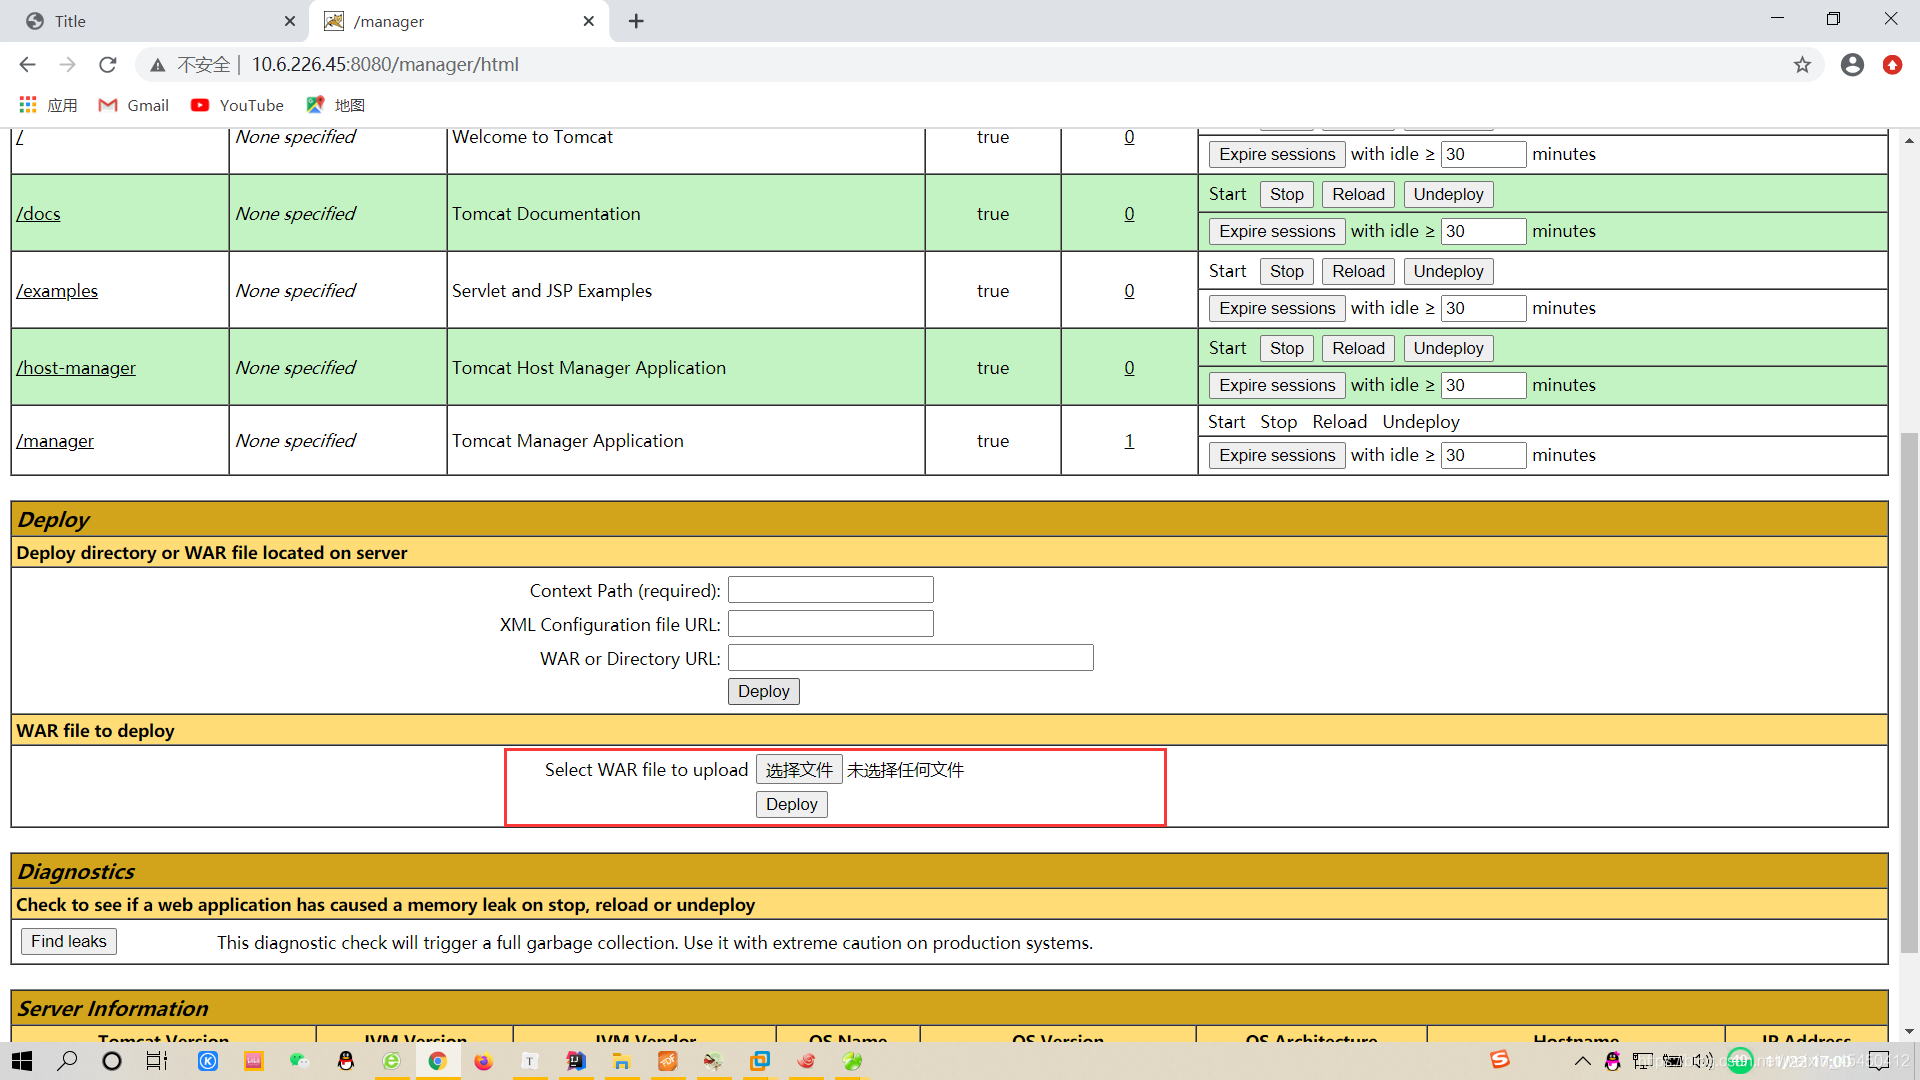The image size is (1920, 1080).
Task: Expire sessions for /manager
Action: pos(1277,455)
